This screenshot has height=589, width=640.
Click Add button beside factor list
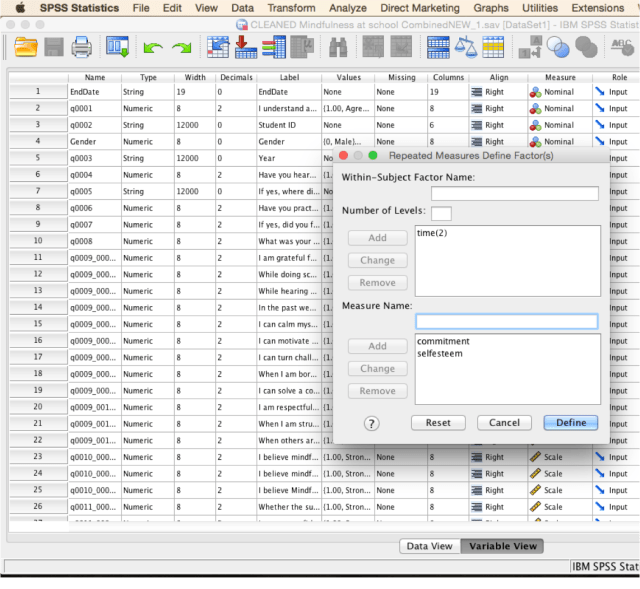click(377, 238)
